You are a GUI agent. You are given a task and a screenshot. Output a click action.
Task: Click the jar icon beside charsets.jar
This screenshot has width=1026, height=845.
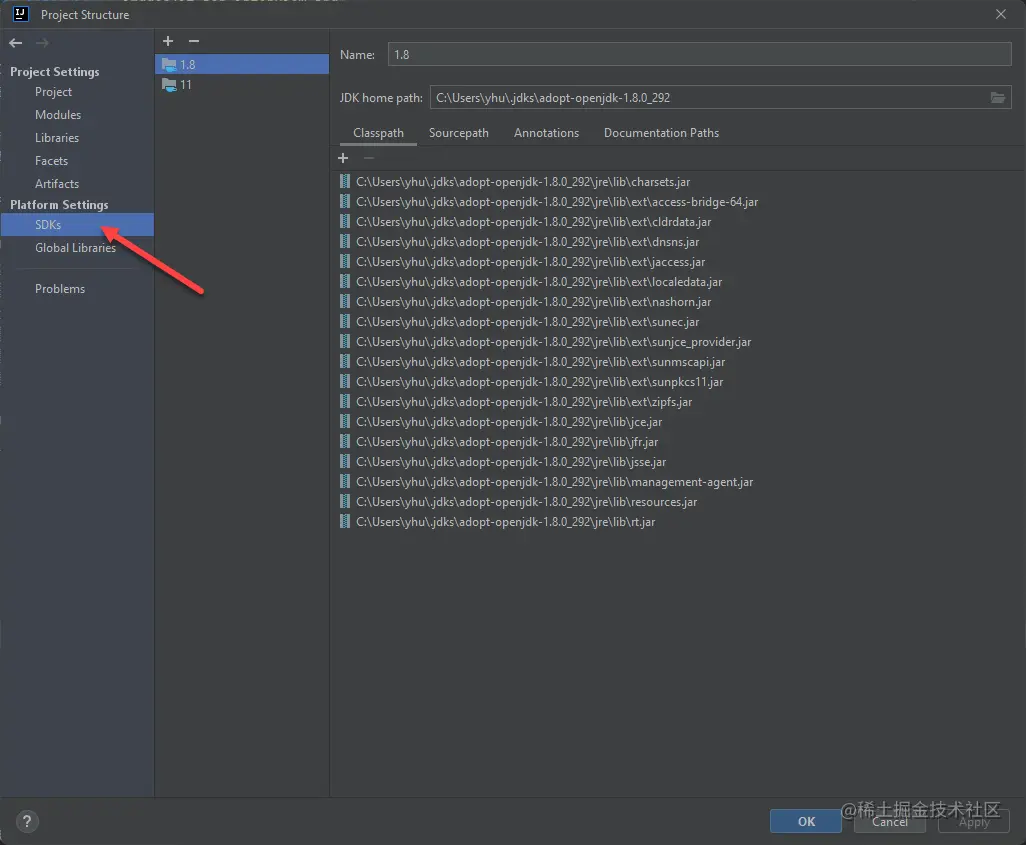click(345, 181)
